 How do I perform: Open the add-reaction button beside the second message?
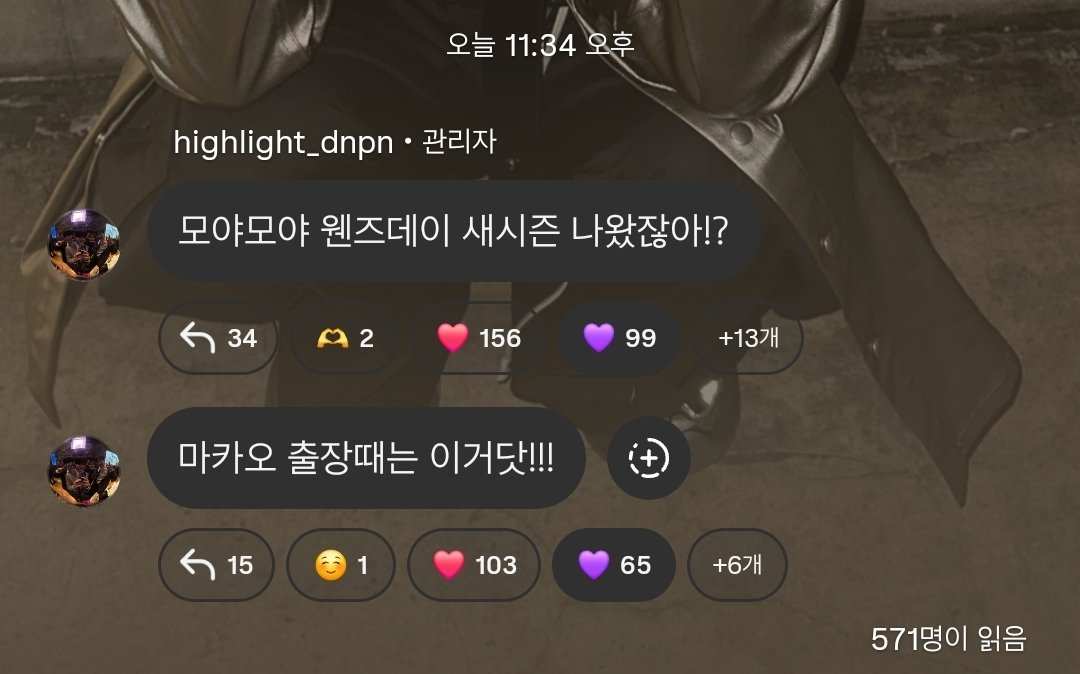[x=649, y=458]
